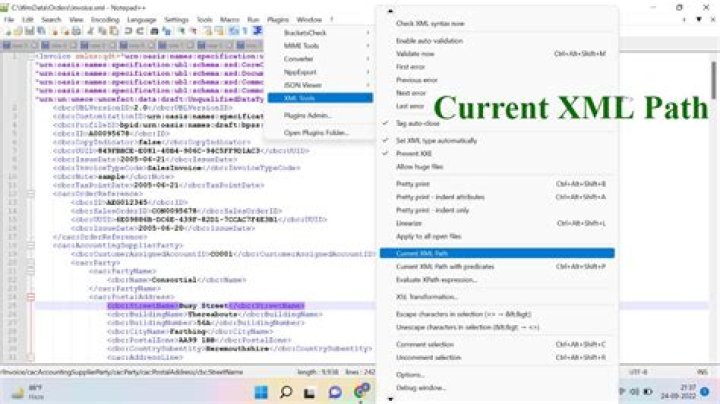720x404 pixels.
Task: Choose Evaluate XPath expression...
Action: tap(497, 280)
